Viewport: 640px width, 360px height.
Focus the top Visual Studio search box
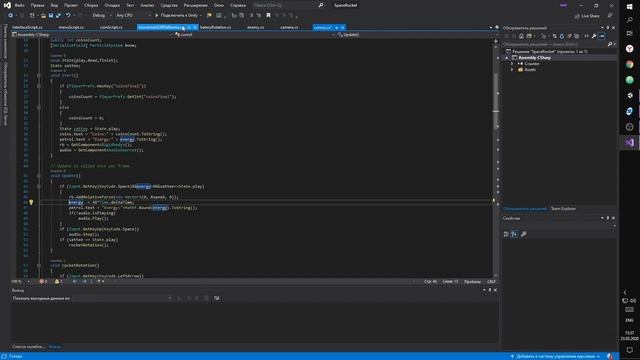[288, 5]
